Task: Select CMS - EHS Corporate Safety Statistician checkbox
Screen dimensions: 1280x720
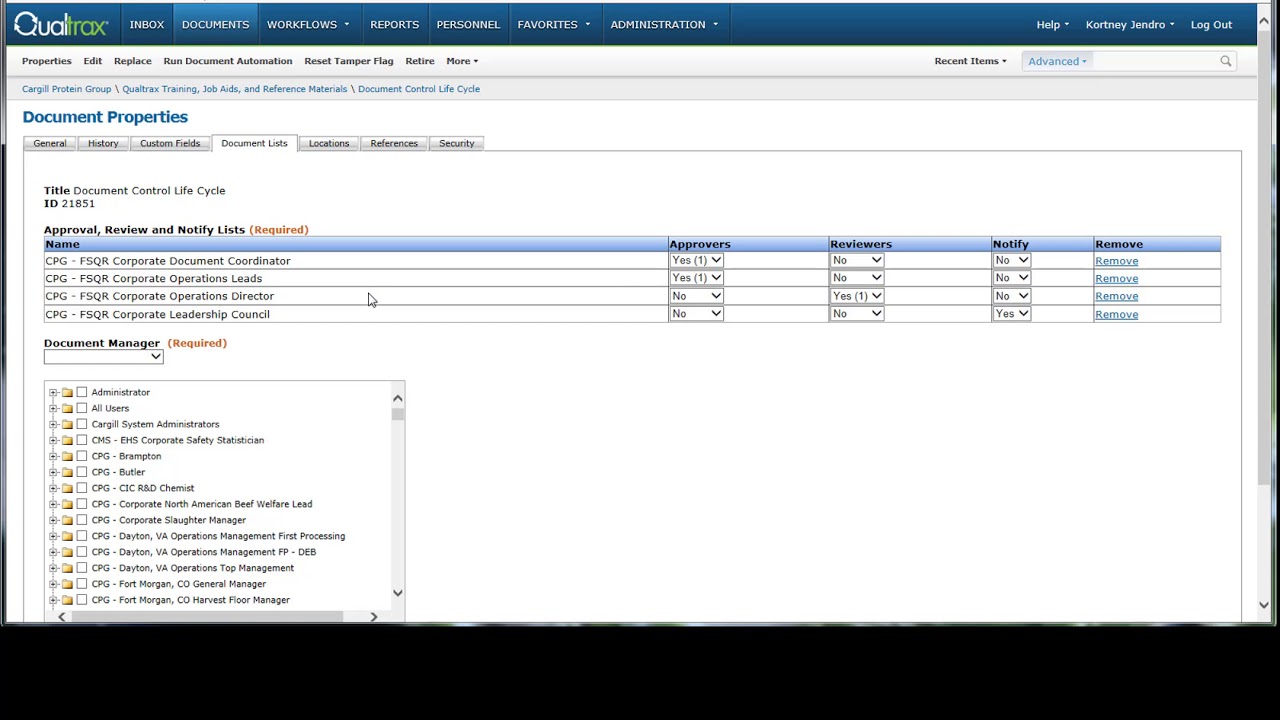Action: (x=82, y=440)
